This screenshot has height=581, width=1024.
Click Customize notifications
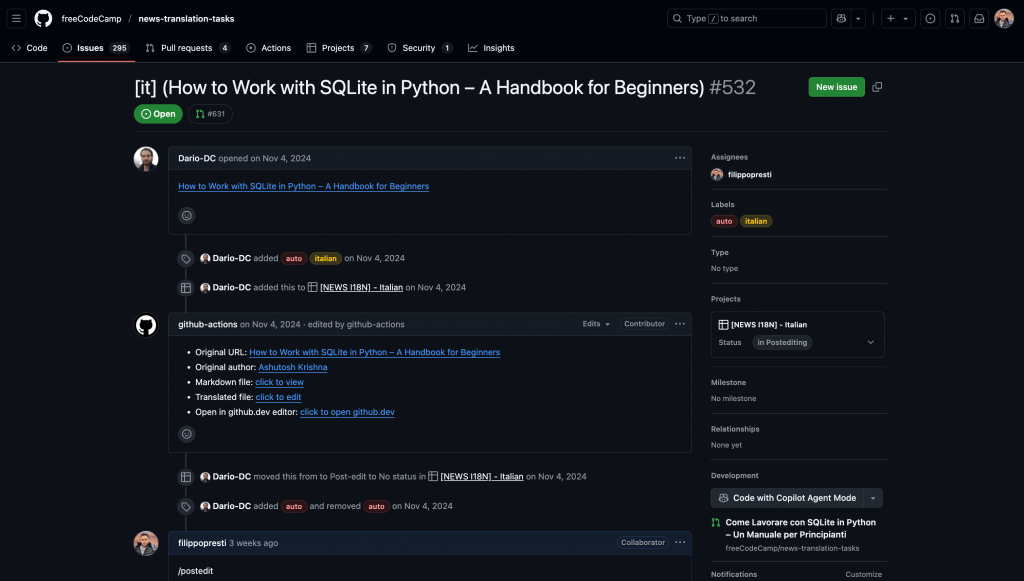tap(863, 574)
